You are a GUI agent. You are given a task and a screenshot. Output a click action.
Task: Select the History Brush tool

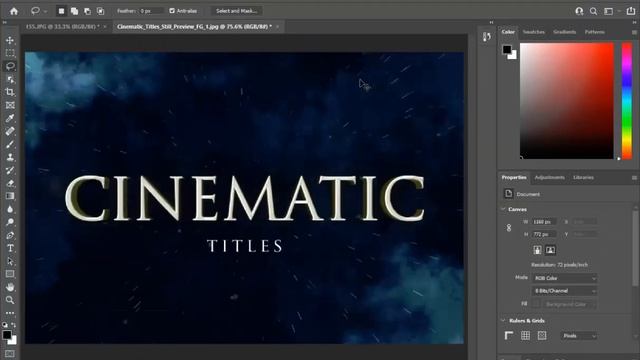pos(10,170)
